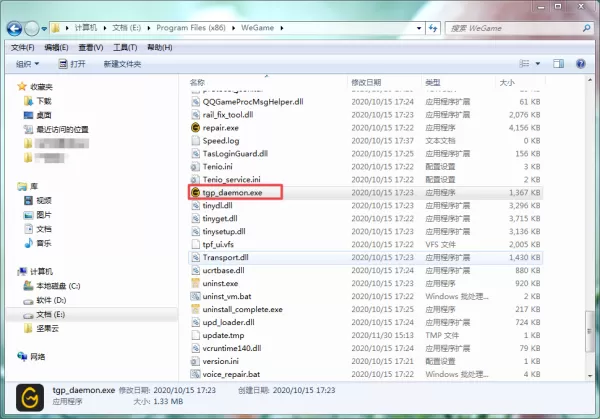Select QQGameProcMsgHelper.dll file
The height and width of the screenshot is (419, 600).
(x=253, y=102)
